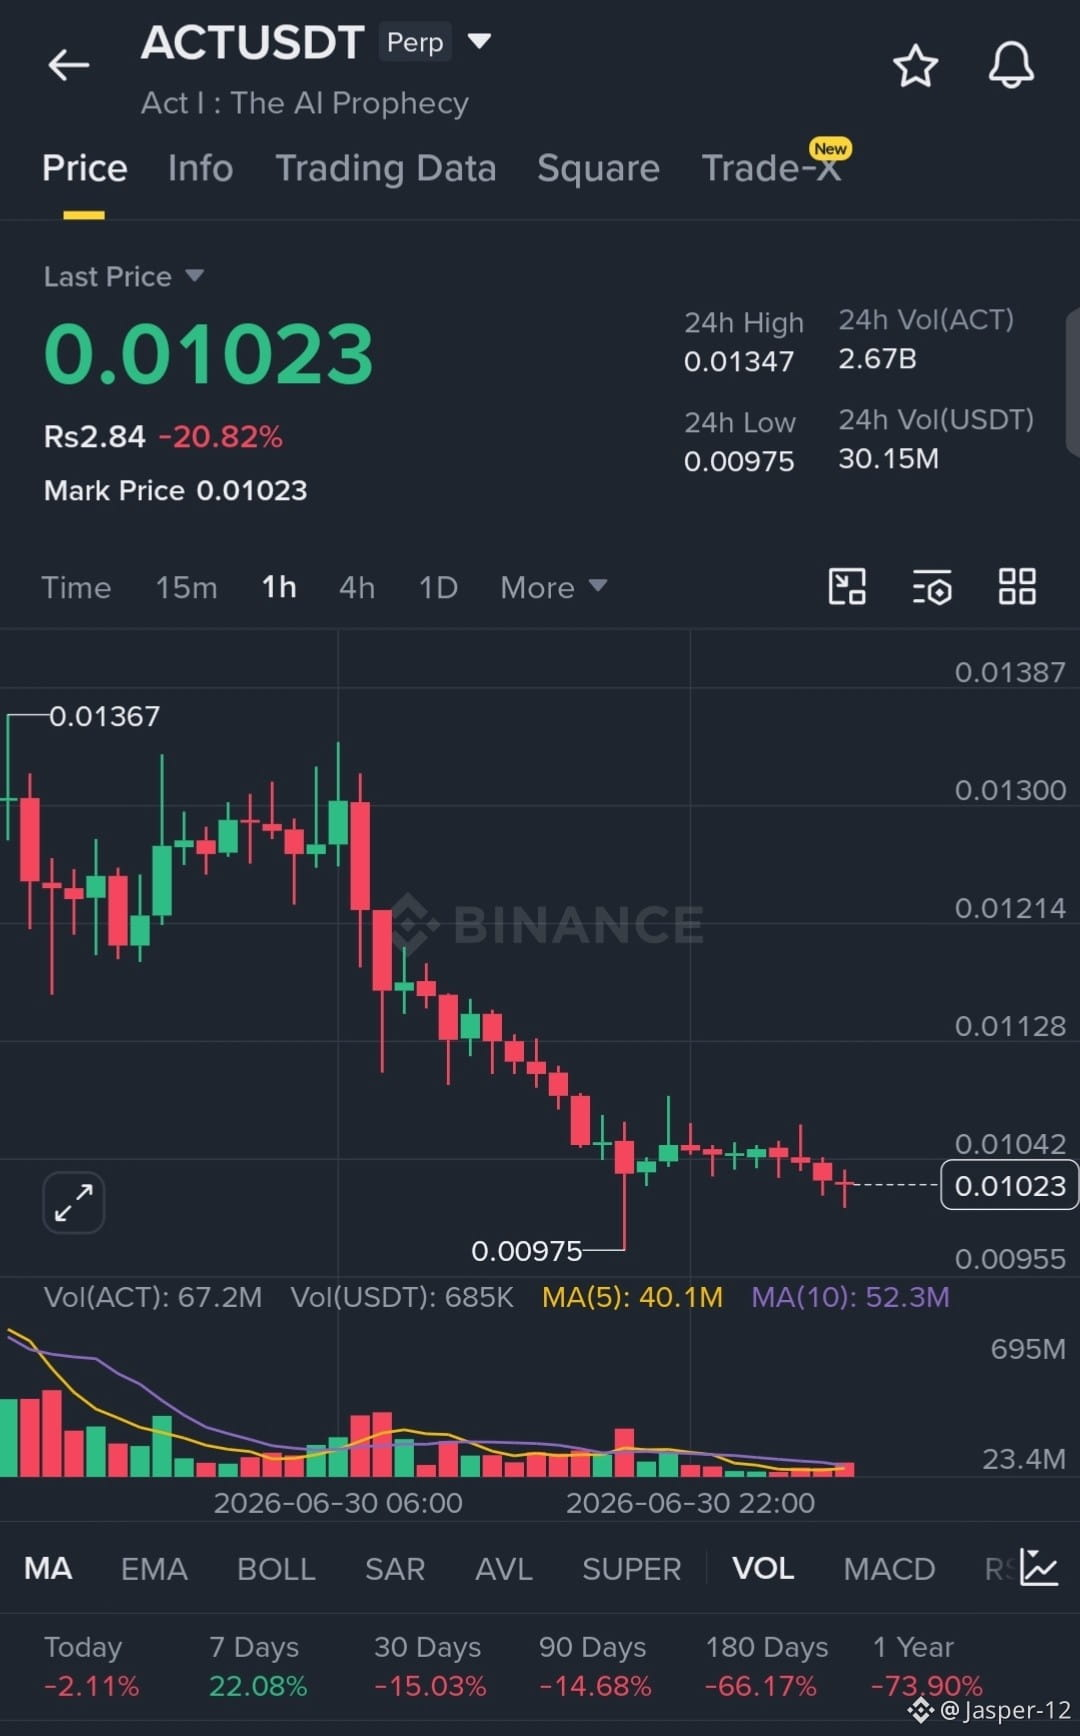Tap the 7 Days 22.08% performance
1080x1736 pixels.
pyautogui.click(x=257, y=1666)
